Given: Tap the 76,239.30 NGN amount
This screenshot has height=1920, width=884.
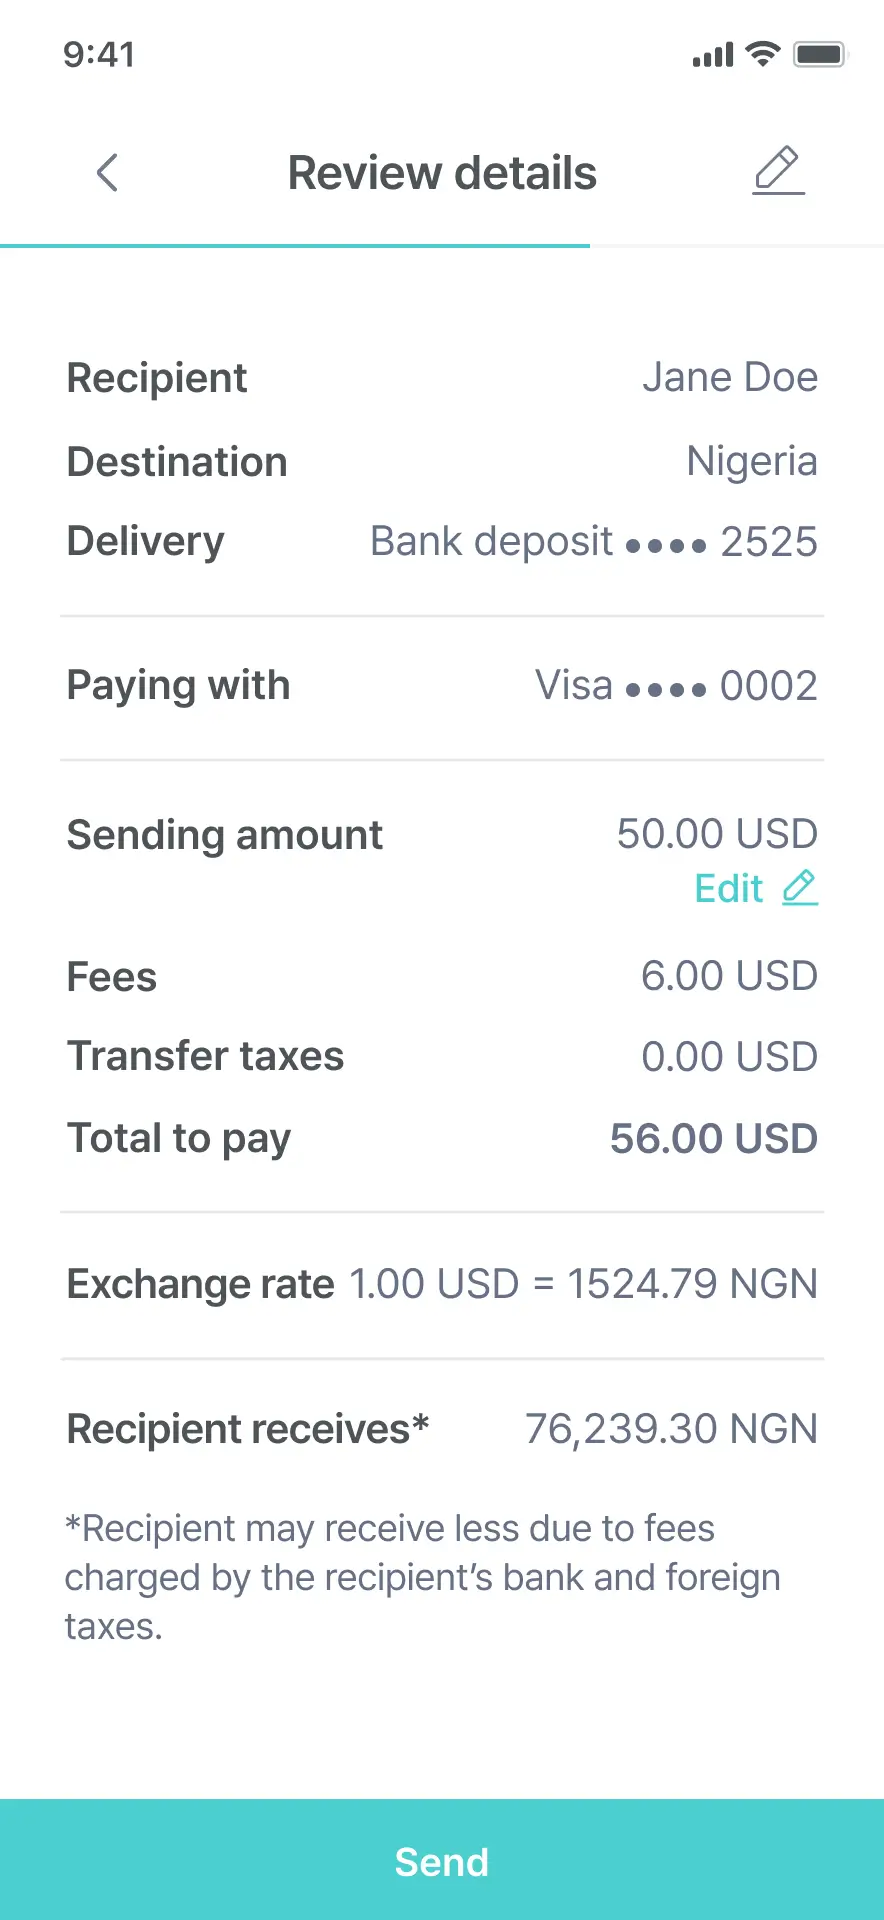Looking at the screenshot, I should [671, 1429].
